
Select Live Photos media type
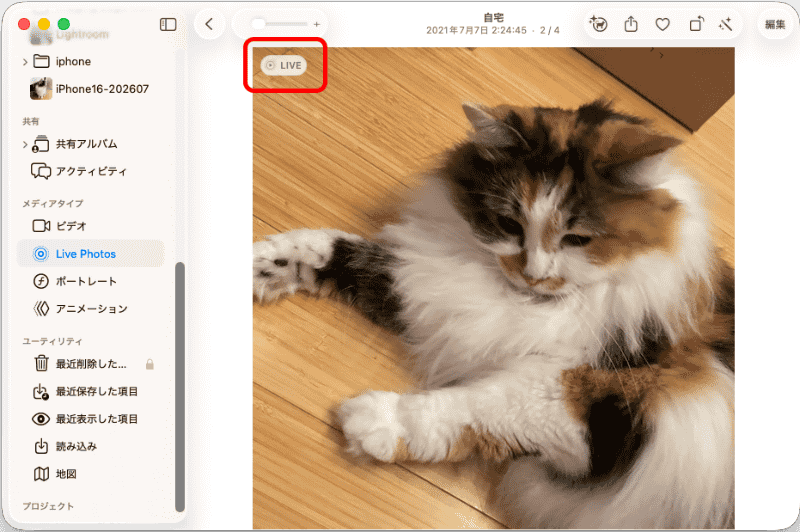[91, 254]
